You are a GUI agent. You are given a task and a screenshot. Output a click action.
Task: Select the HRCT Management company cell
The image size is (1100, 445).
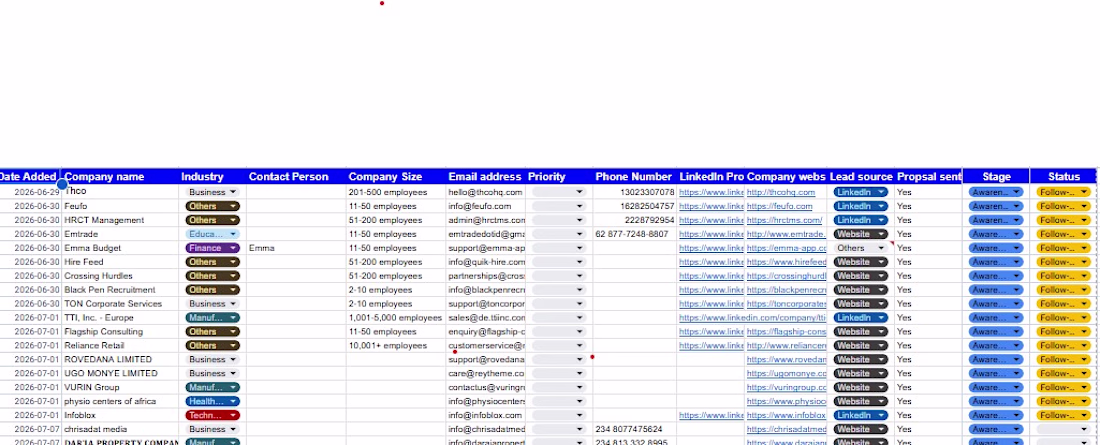(119, 220)
